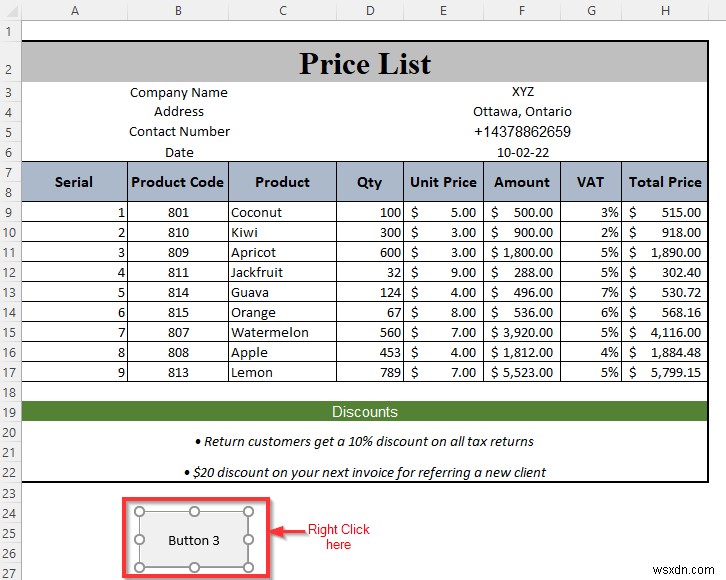Select the Watermelon product cell
Image resolution: width=726 pixels, height=580 pixels.
coord(282,332)
